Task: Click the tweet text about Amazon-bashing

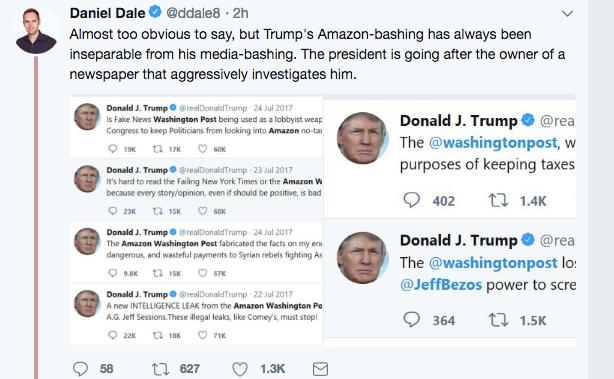Action: (317, 54)
